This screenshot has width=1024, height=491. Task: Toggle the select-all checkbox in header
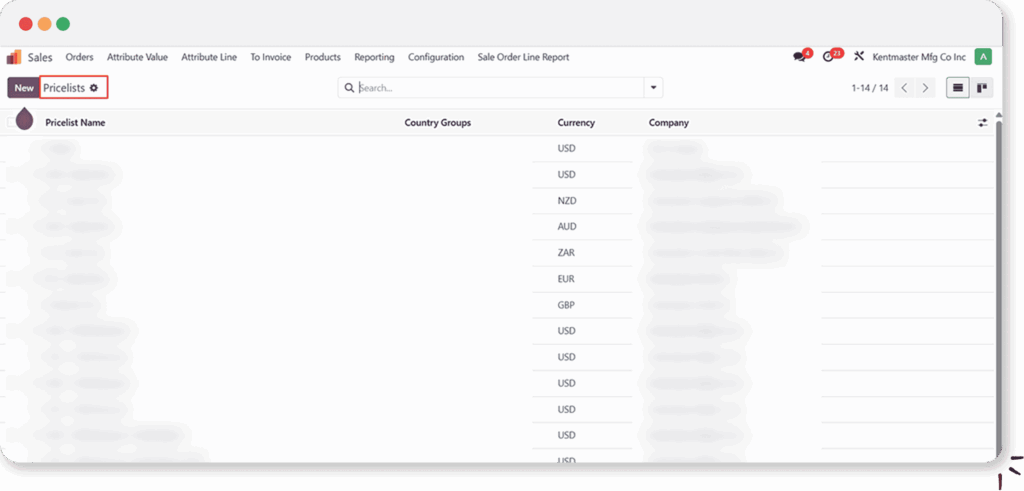(13, 122)
